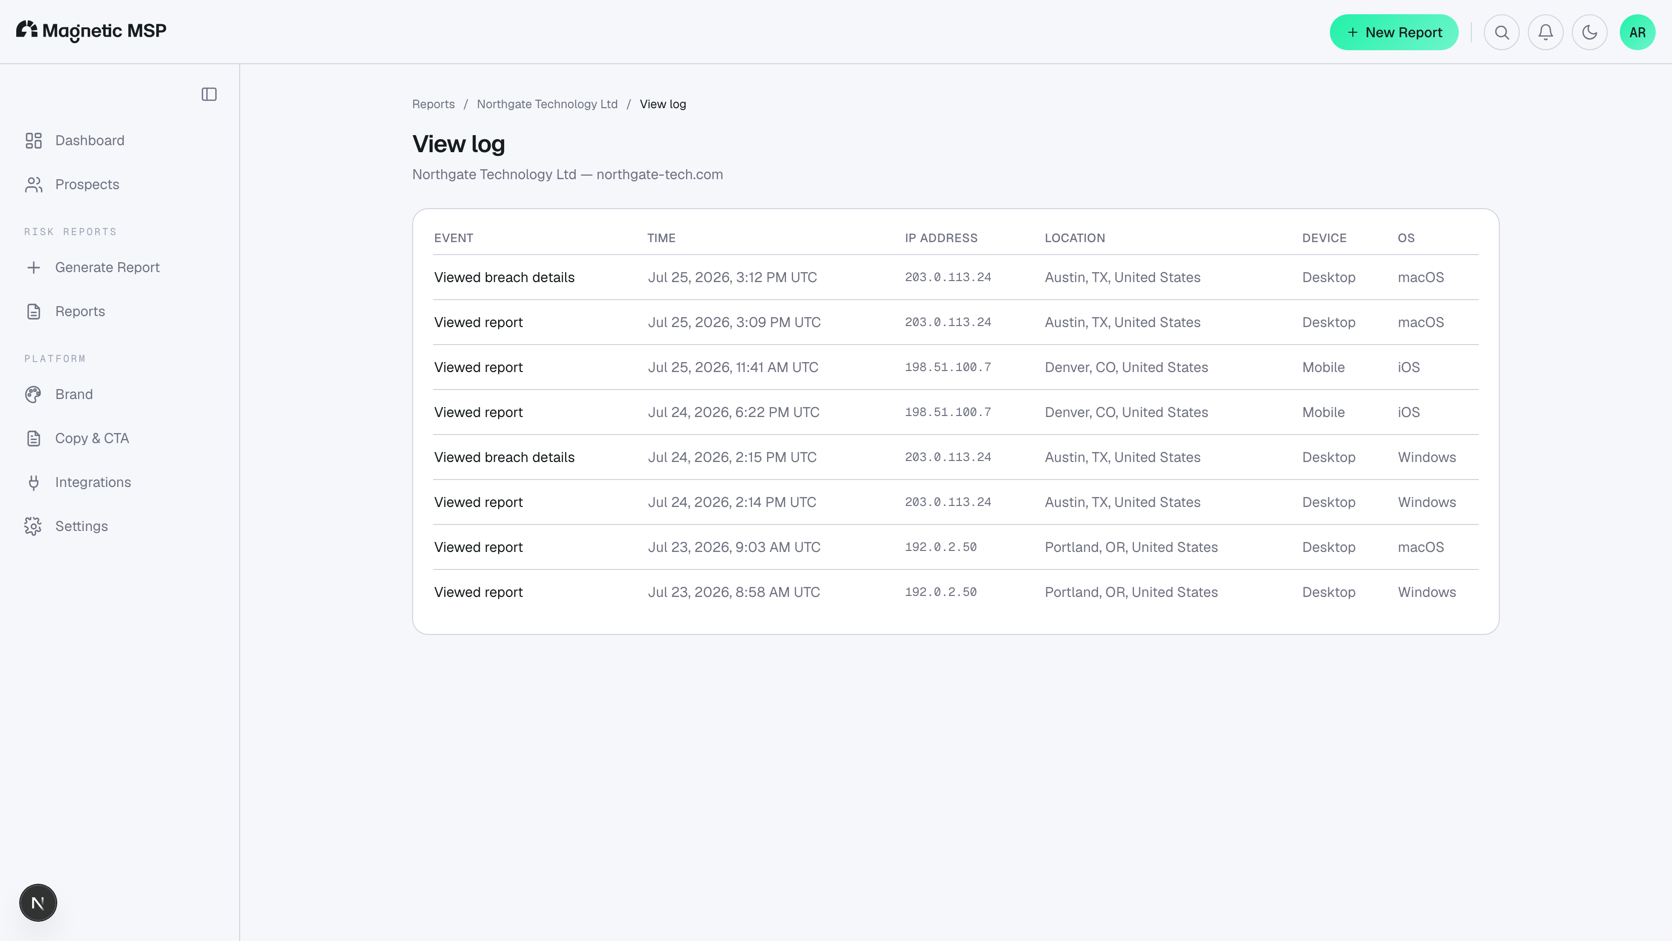Click Mobile device in 11:41 AM row
The height and width of the screenshot is (941, 1672).
(x=1323, y=368)
